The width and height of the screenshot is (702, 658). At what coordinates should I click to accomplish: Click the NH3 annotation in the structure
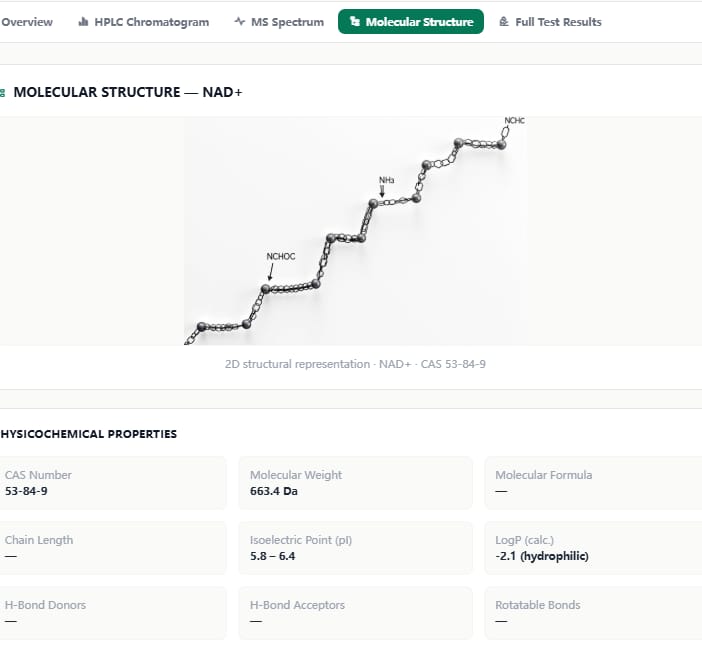(387, 180)
